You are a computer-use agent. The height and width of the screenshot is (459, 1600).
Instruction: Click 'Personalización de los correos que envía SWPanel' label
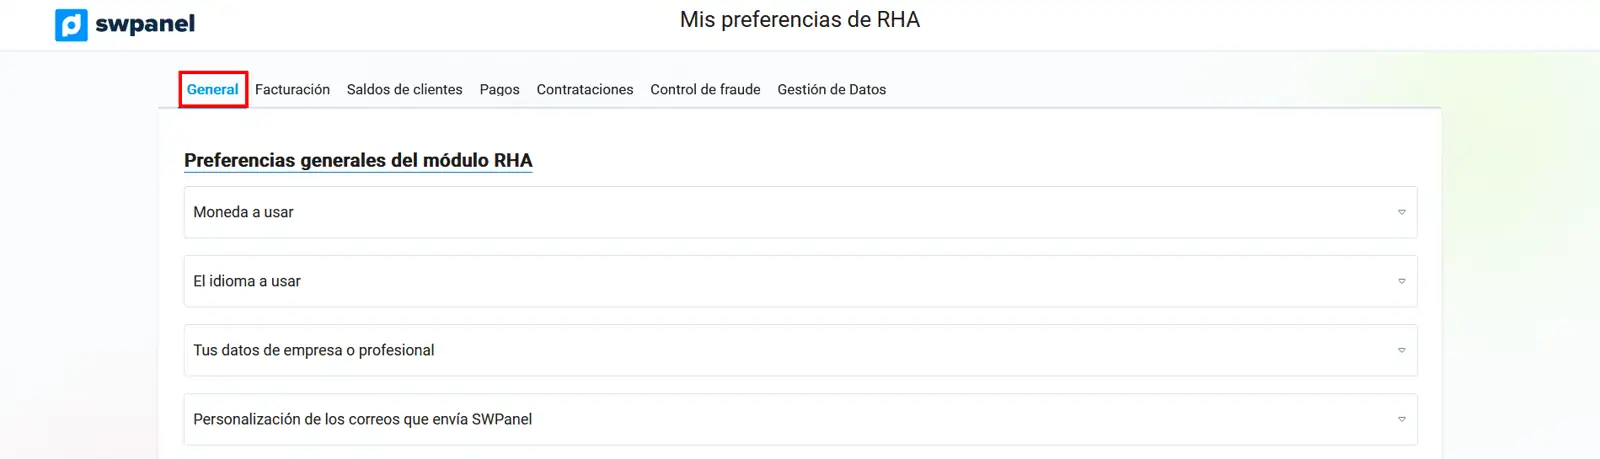tap(362, 419)
